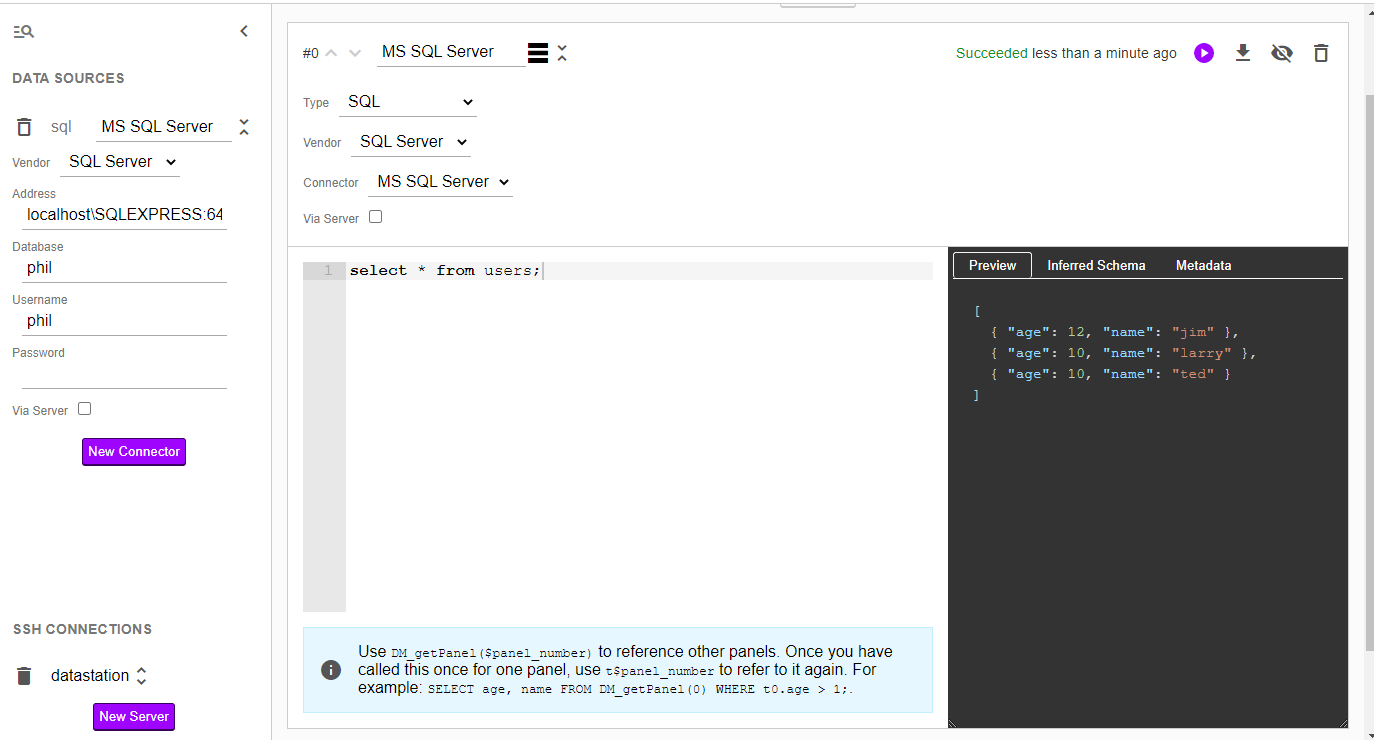Click the results pane resize grip

1342,723
